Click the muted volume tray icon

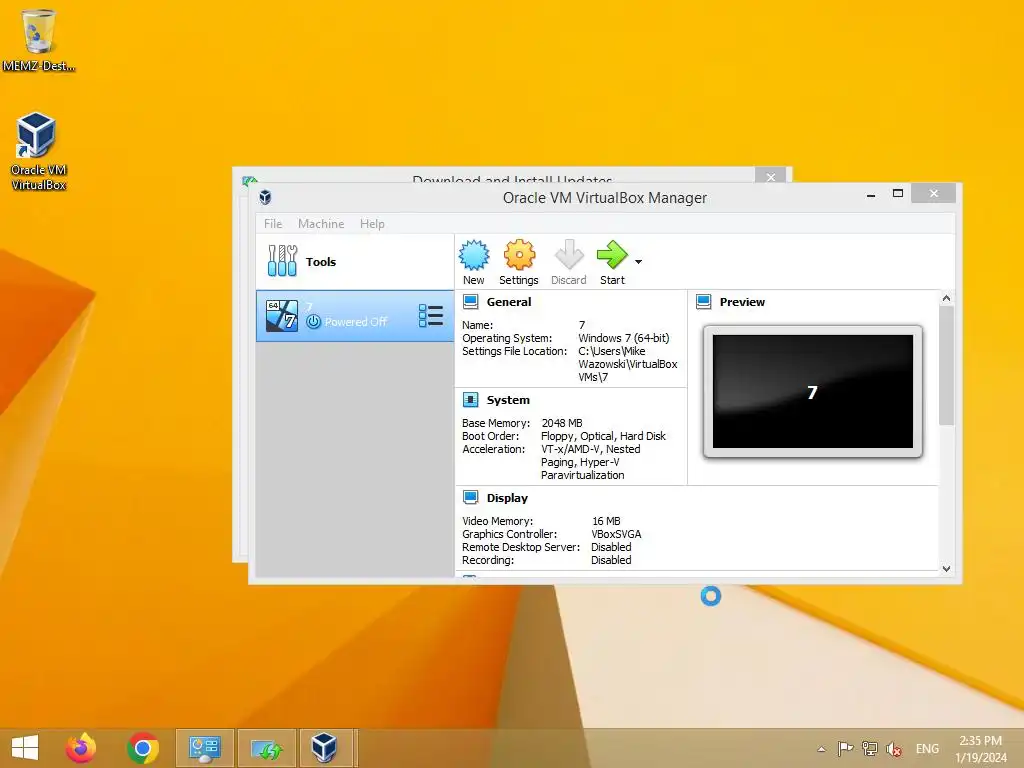[x=894, y=749]
